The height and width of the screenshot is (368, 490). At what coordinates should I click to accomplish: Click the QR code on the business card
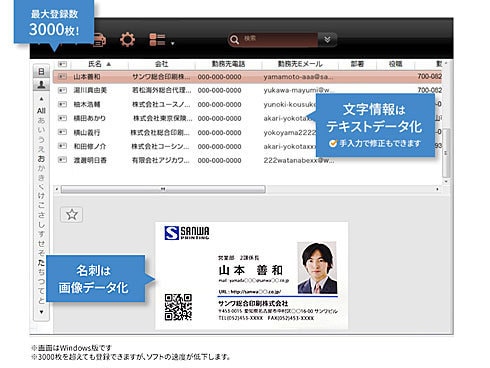(x=178, y=307)
